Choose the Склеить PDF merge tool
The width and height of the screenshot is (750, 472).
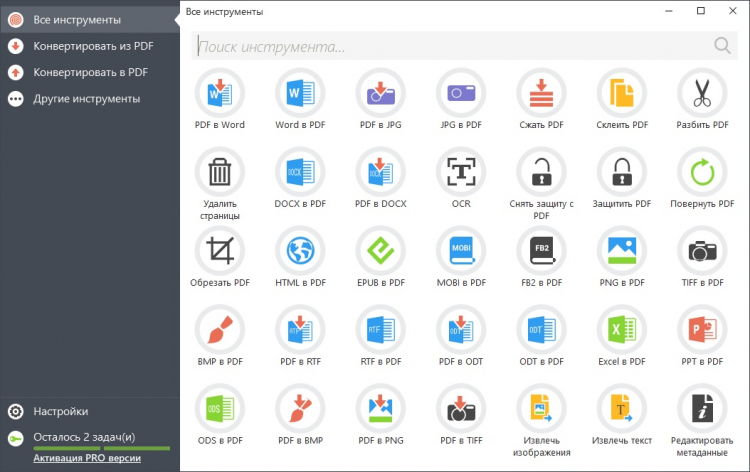pos(621,93)
